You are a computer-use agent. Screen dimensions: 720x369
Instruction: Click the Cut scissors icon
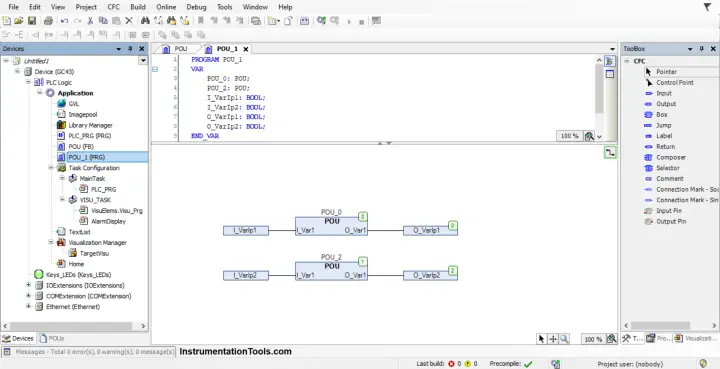pyautogui.click(x=90, y=21)
